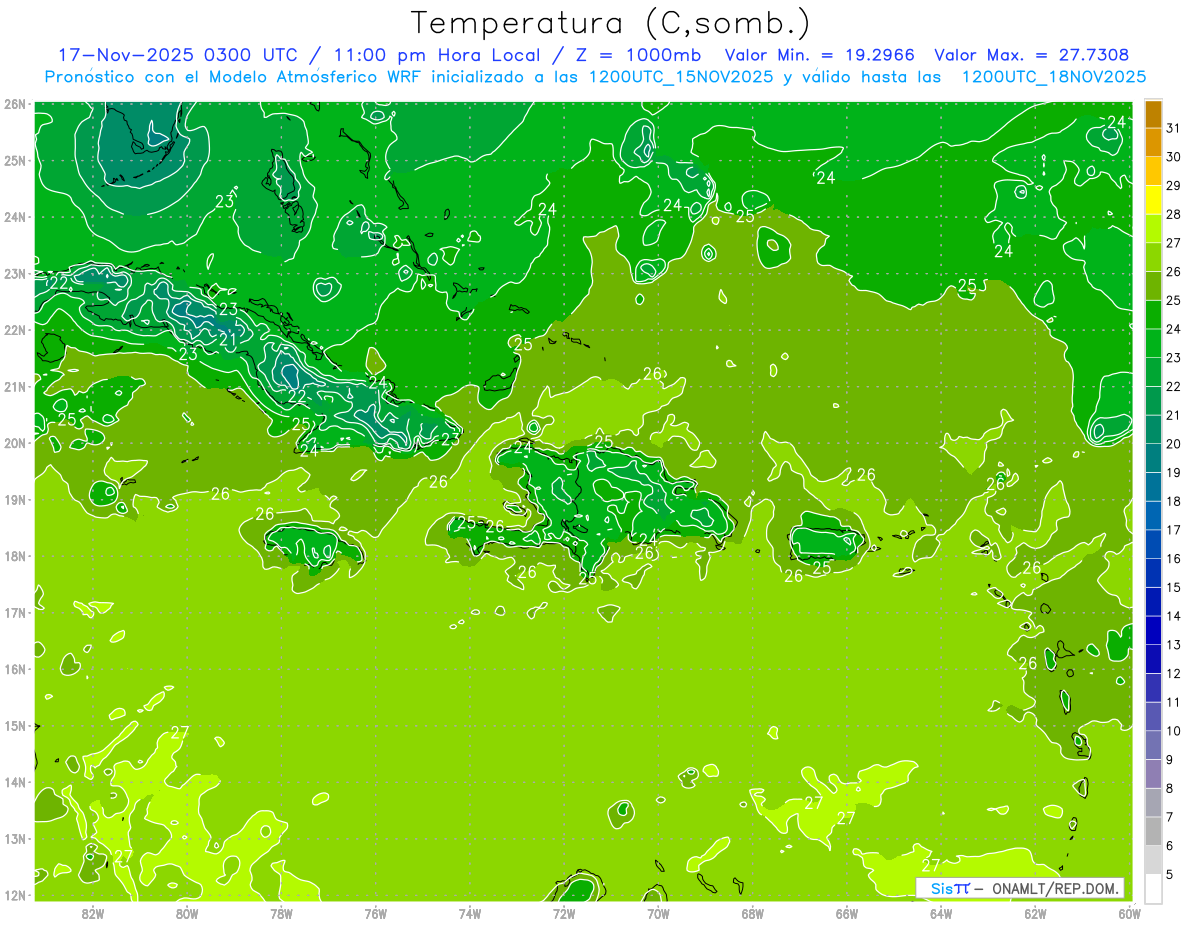Click the 'Modelo Atmosferico WRF' forecast description line
Screen dimensions: 1200x927
pyautogui.click(x=596, y=77)
